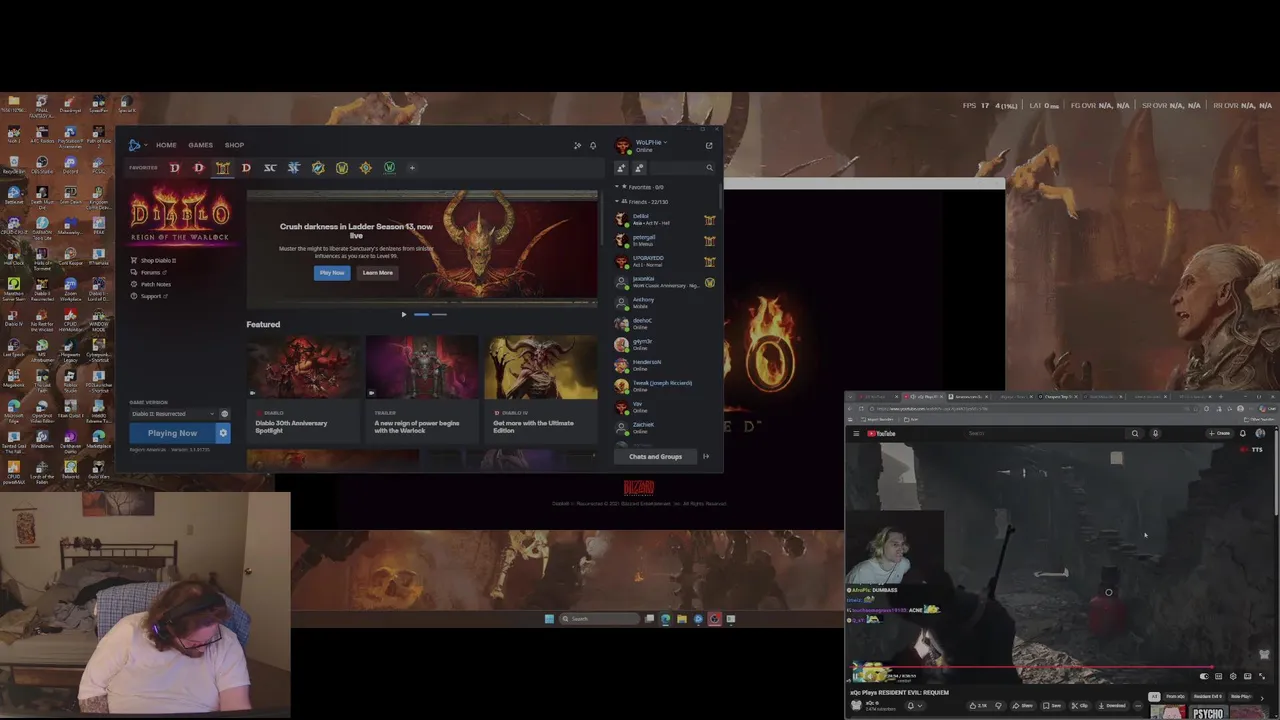Click Add Friend icon in friends panel
This screenshot has width=1280, height=720.
click(x=621, y=168)
